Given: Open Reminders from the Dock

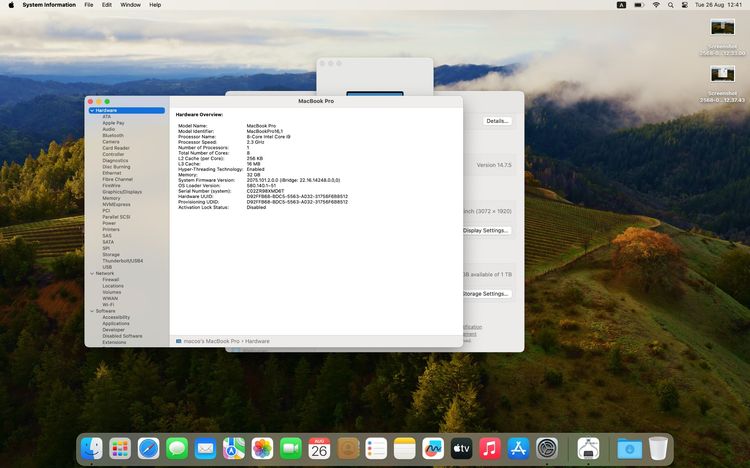Looking at the screenshot, I should click(376, 449).
